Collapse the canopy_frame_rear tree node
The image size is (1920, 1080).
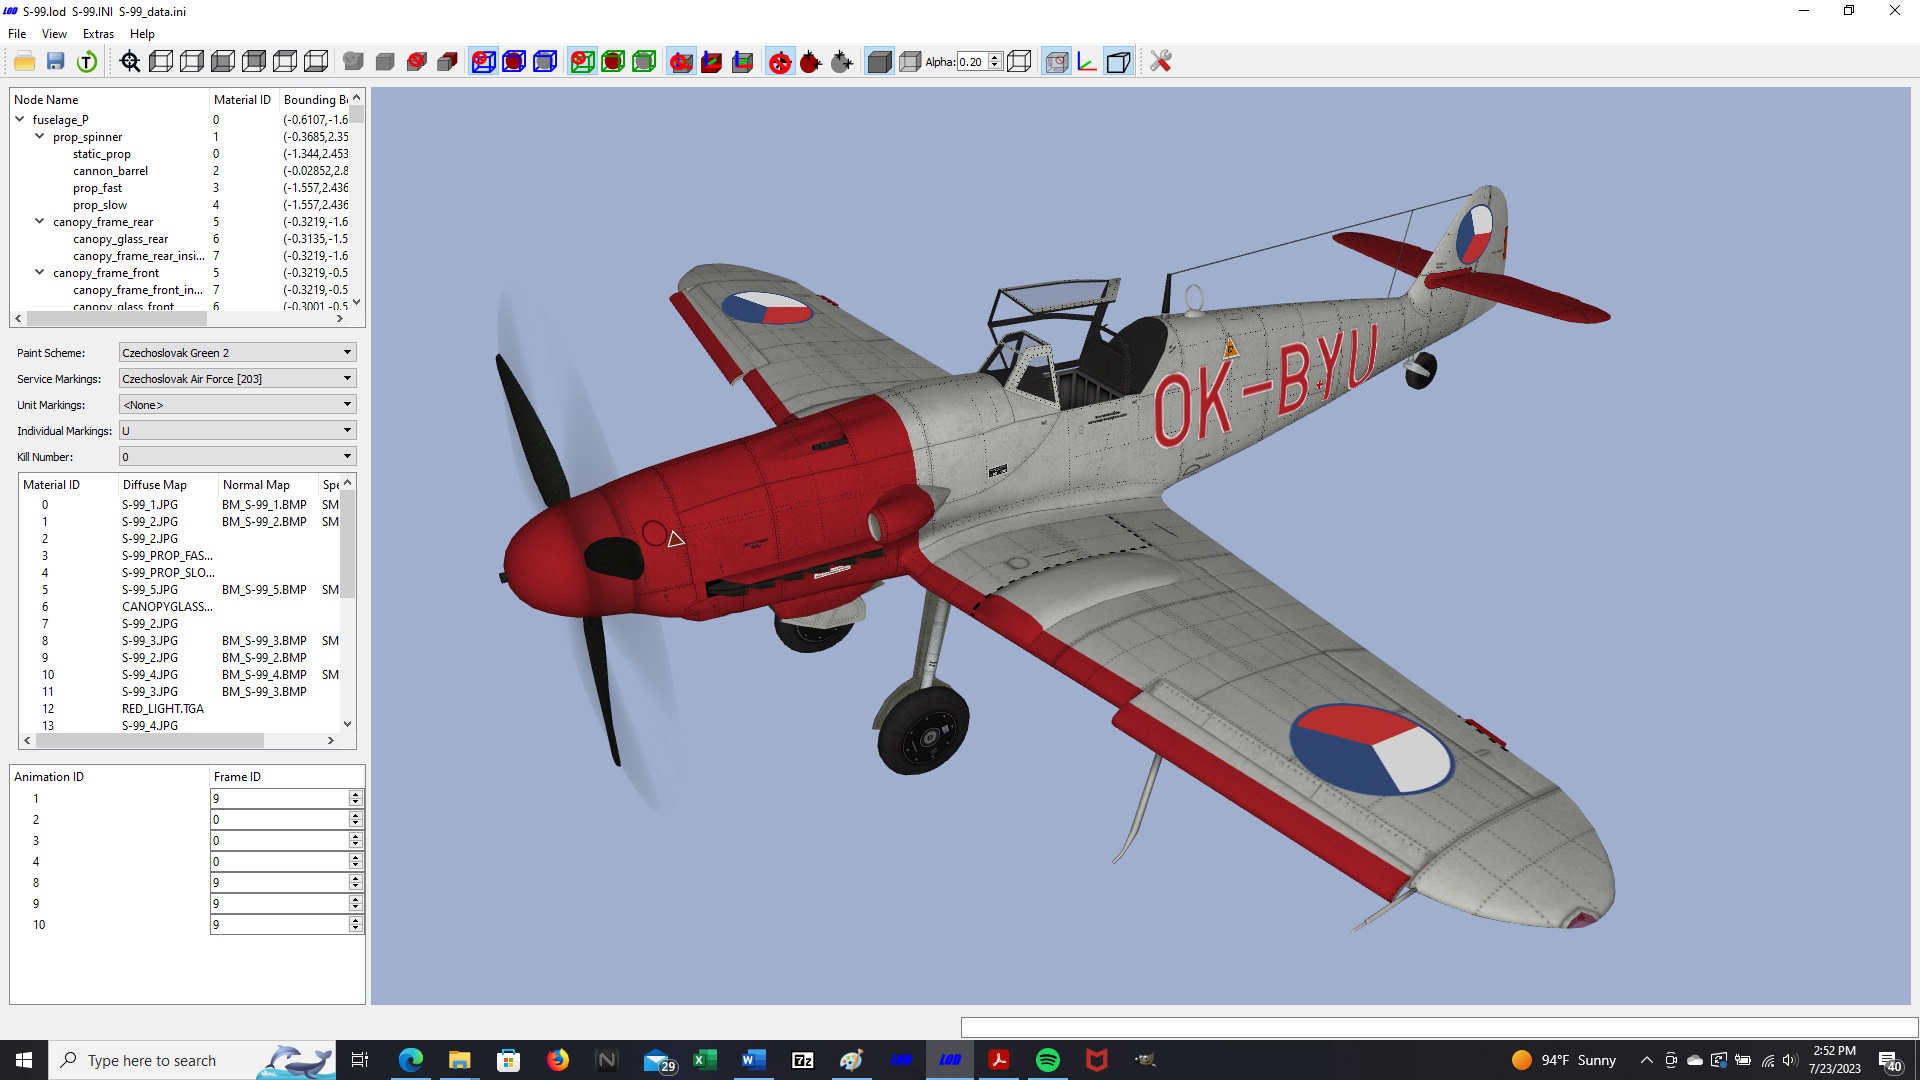[40, 221]
